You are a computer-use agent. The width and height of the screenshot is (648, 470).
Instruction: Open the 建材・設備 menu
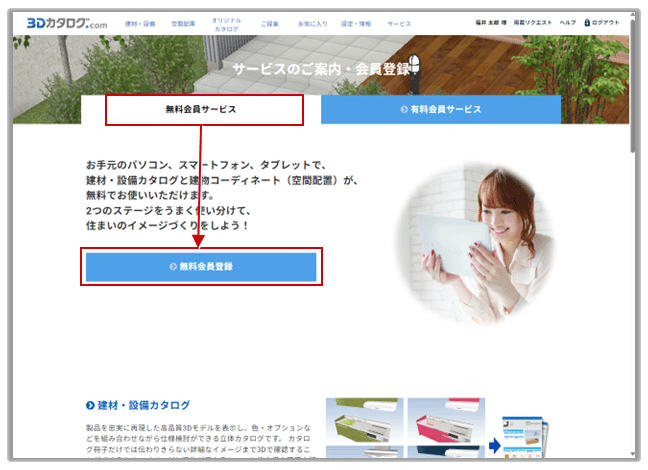pyautogui.click(x=141, y=23)
